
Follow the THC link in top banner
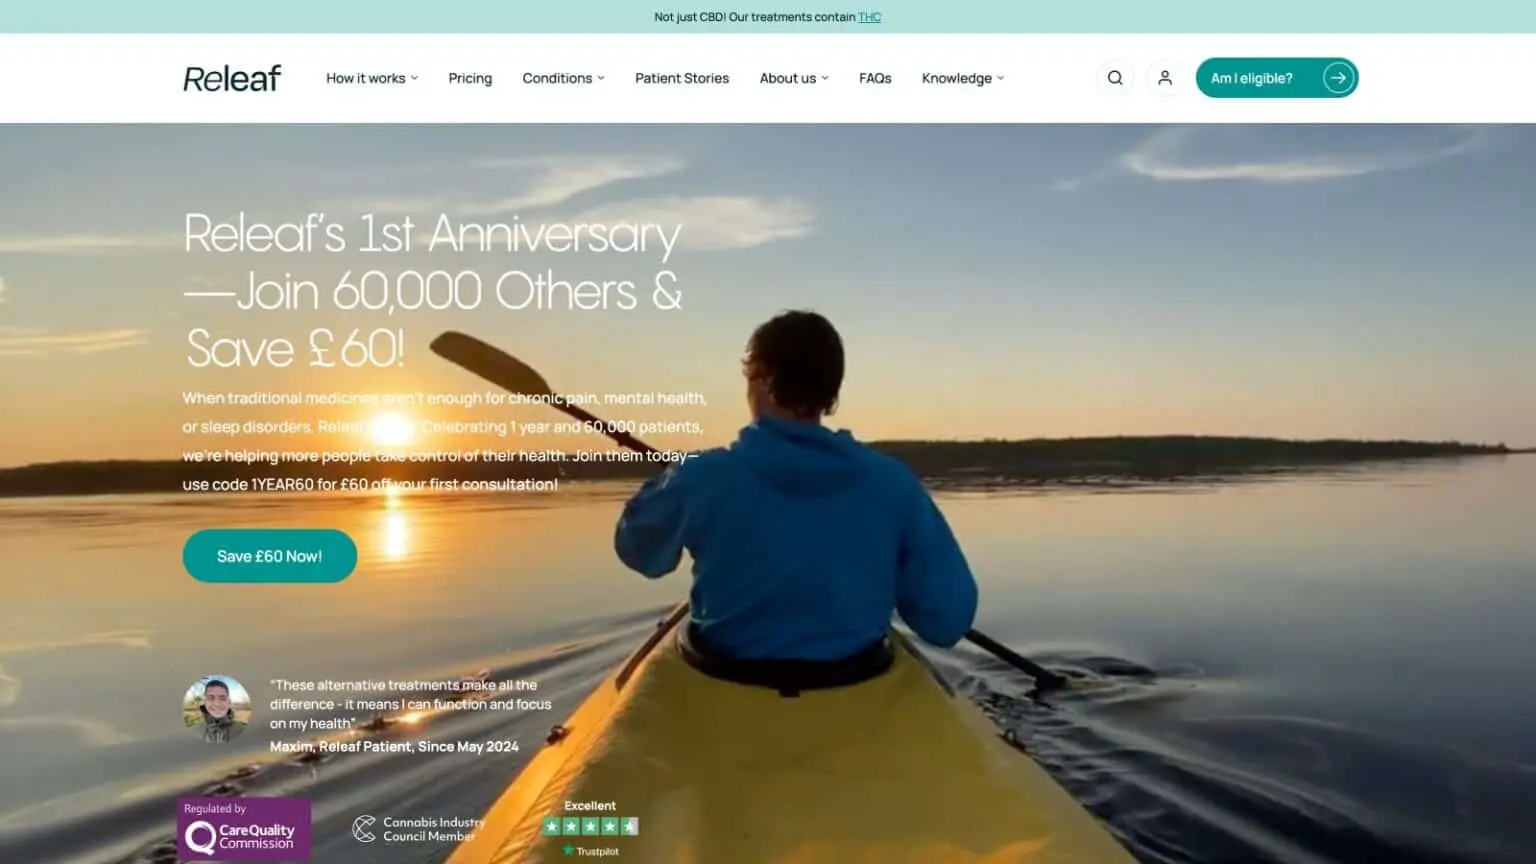pyautogui.click(x=870, y=17)
